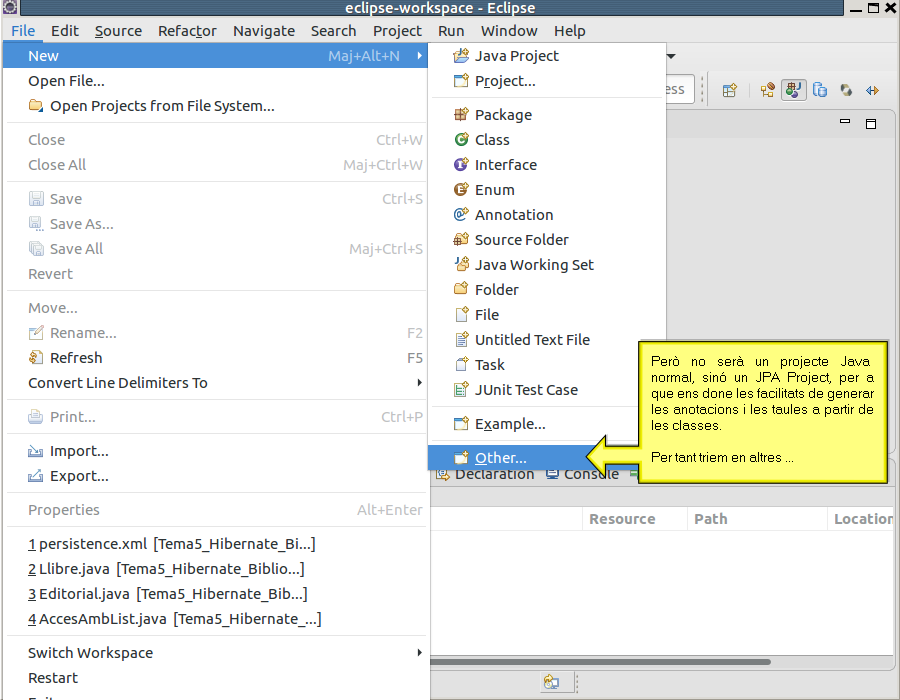Open the Database Development perspective icon
This screenshot has height=700, width=900.
(x=820, y=90)
